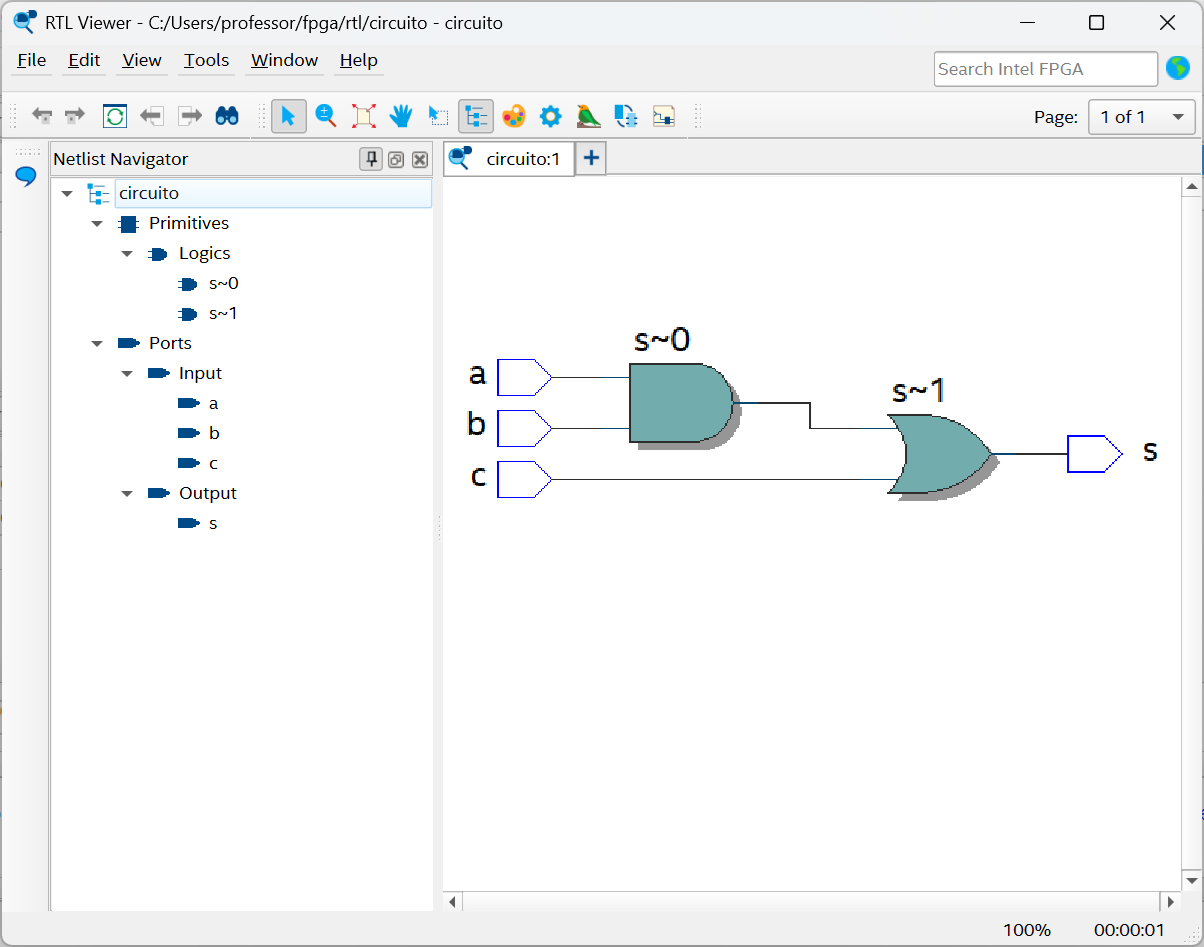The width and height of the screenshot is (1204, 947).
Task: Toggle pin on Netlist Navigator panel
Action: pyautogui.click(x=371, y=159)
